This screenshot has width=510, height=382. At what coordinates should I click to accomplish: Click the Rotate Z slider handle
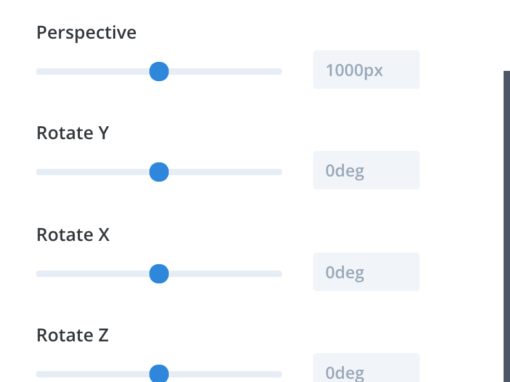point(159,373)
